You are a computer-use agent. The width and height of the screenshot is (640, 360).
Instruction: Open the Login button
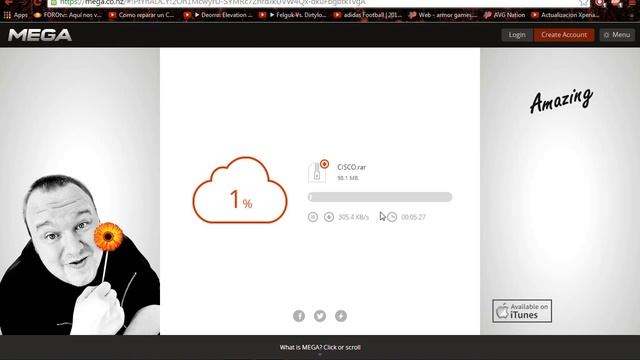517,35
